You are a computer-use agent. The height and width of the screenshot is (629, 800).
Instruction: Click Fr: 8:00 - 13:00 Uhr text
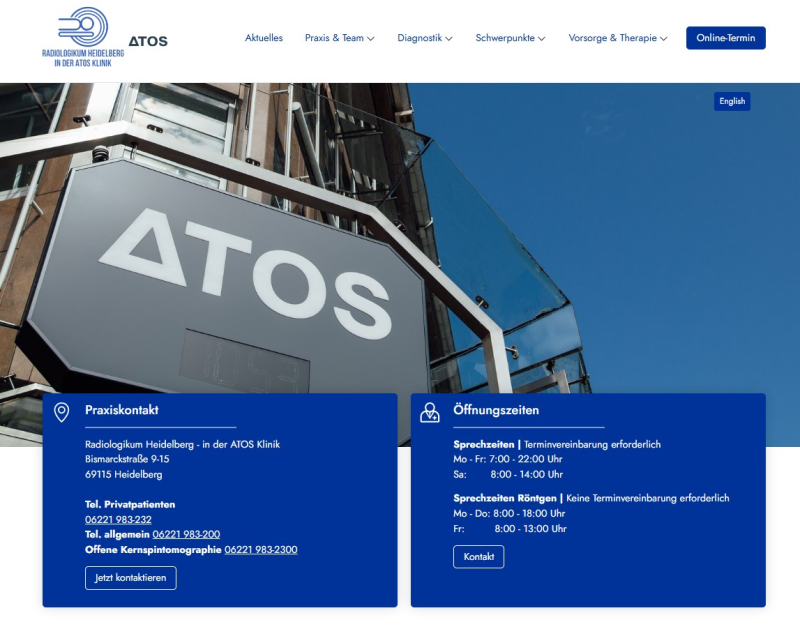coord(510,529)
